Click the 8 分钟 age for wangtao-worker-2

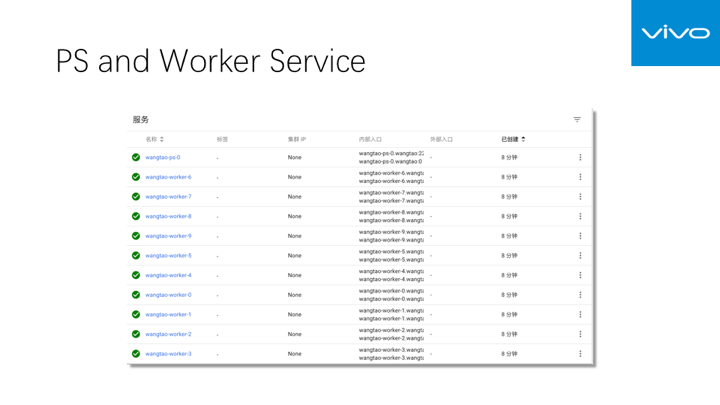point(509,334)
